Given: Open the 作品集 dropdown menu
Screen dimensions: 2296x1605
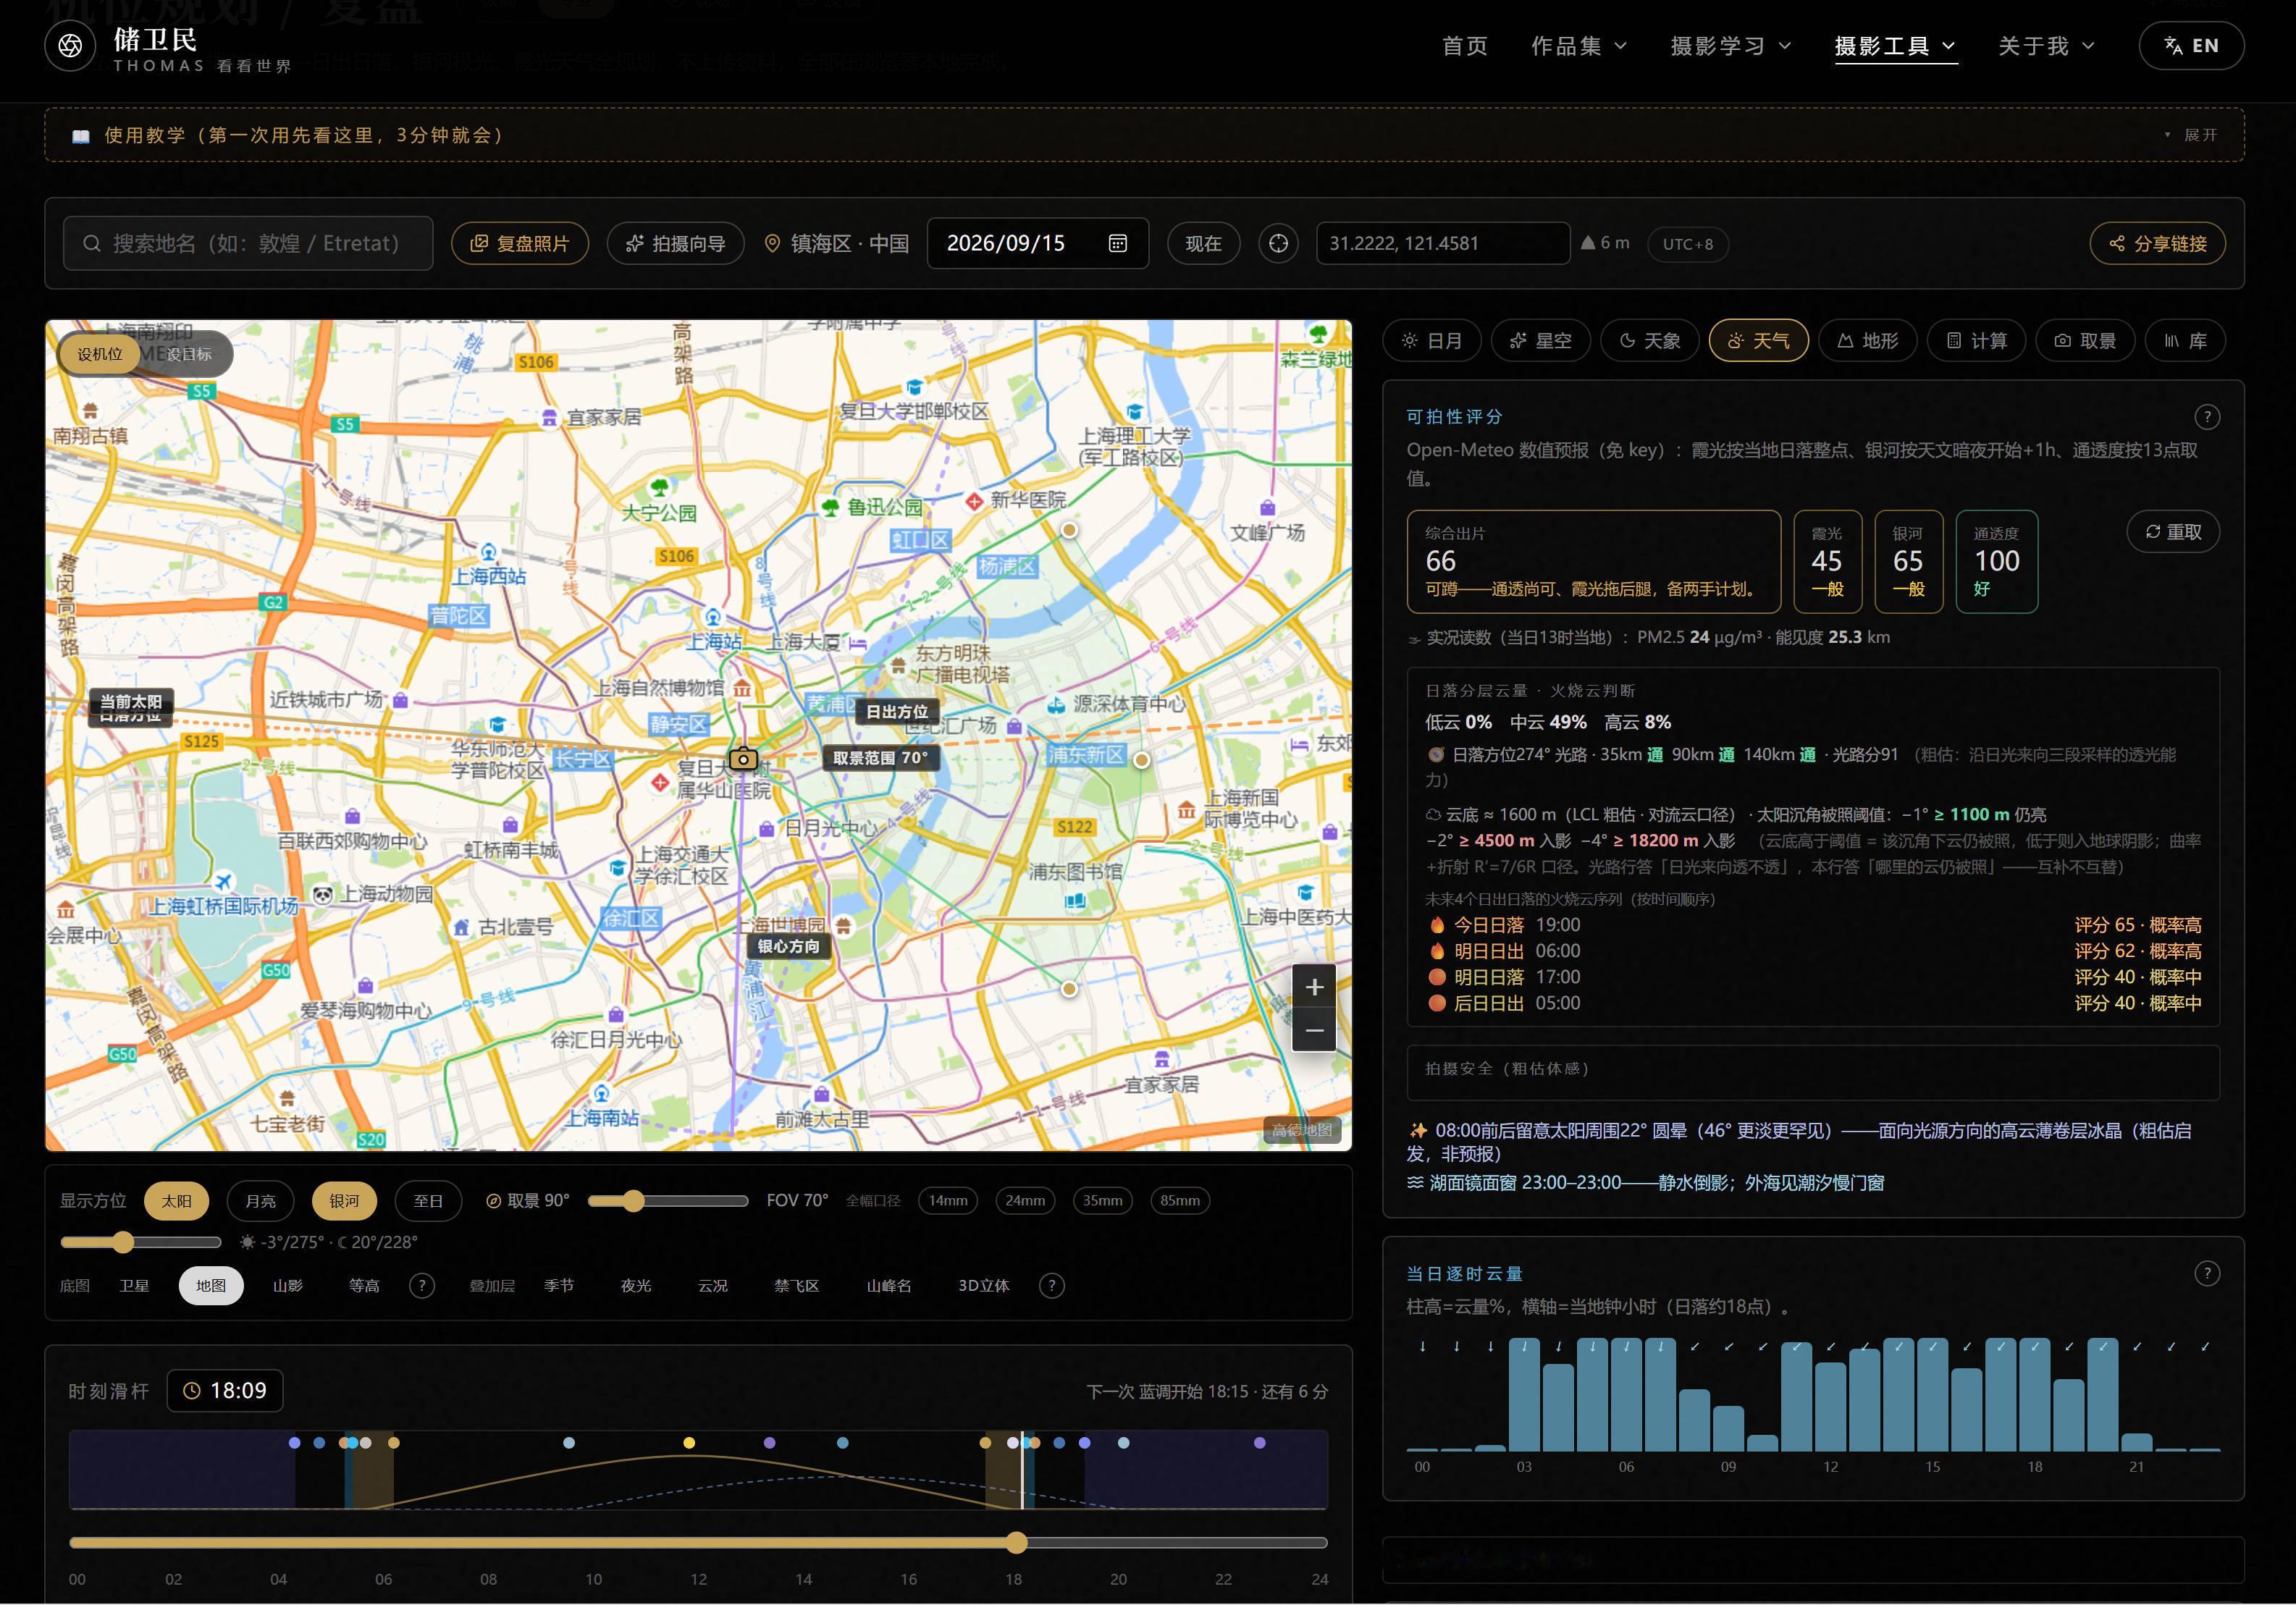Looking at the screenshot, I should [x=1579, y=46].
